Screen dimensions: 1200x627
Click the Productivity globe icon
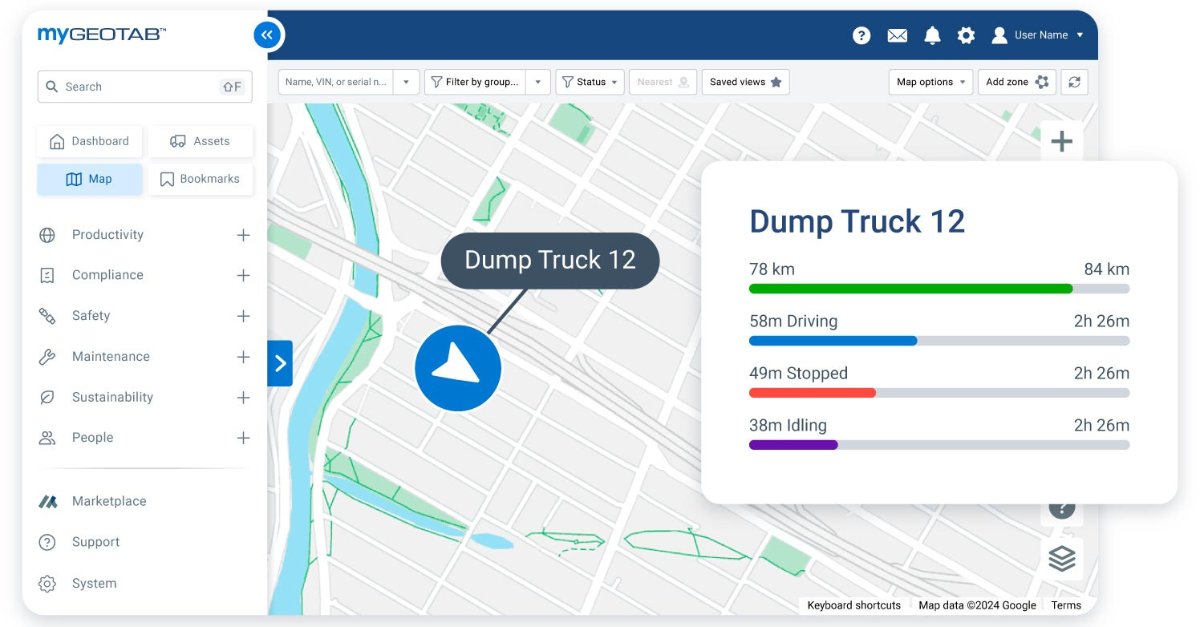47,235
